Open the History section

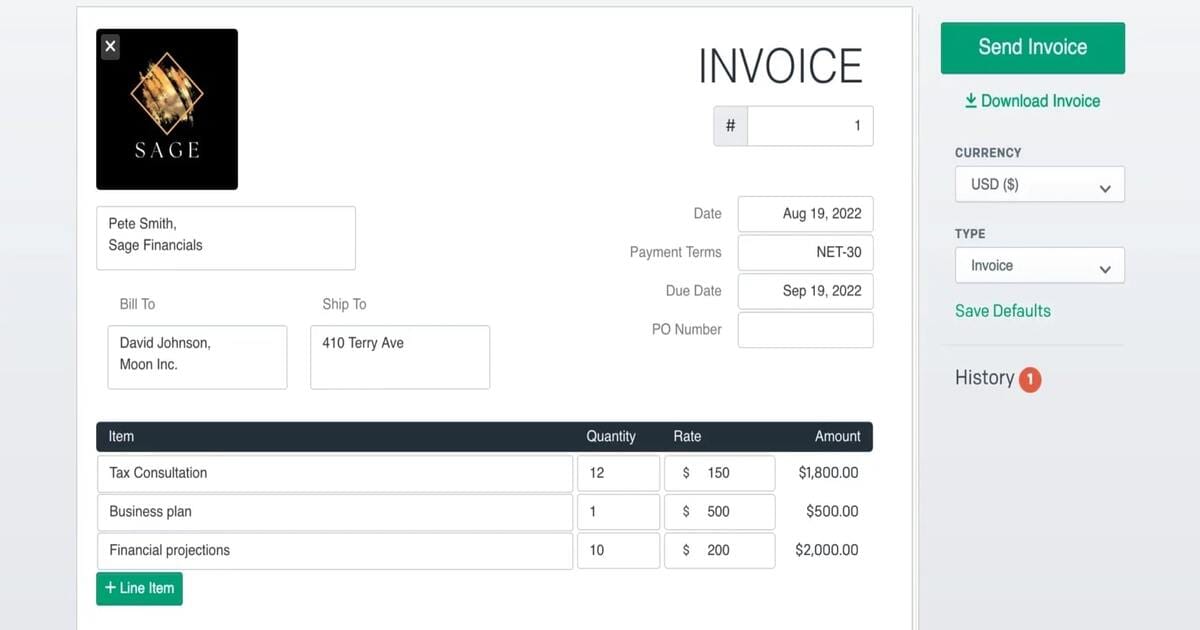(984, 378)
